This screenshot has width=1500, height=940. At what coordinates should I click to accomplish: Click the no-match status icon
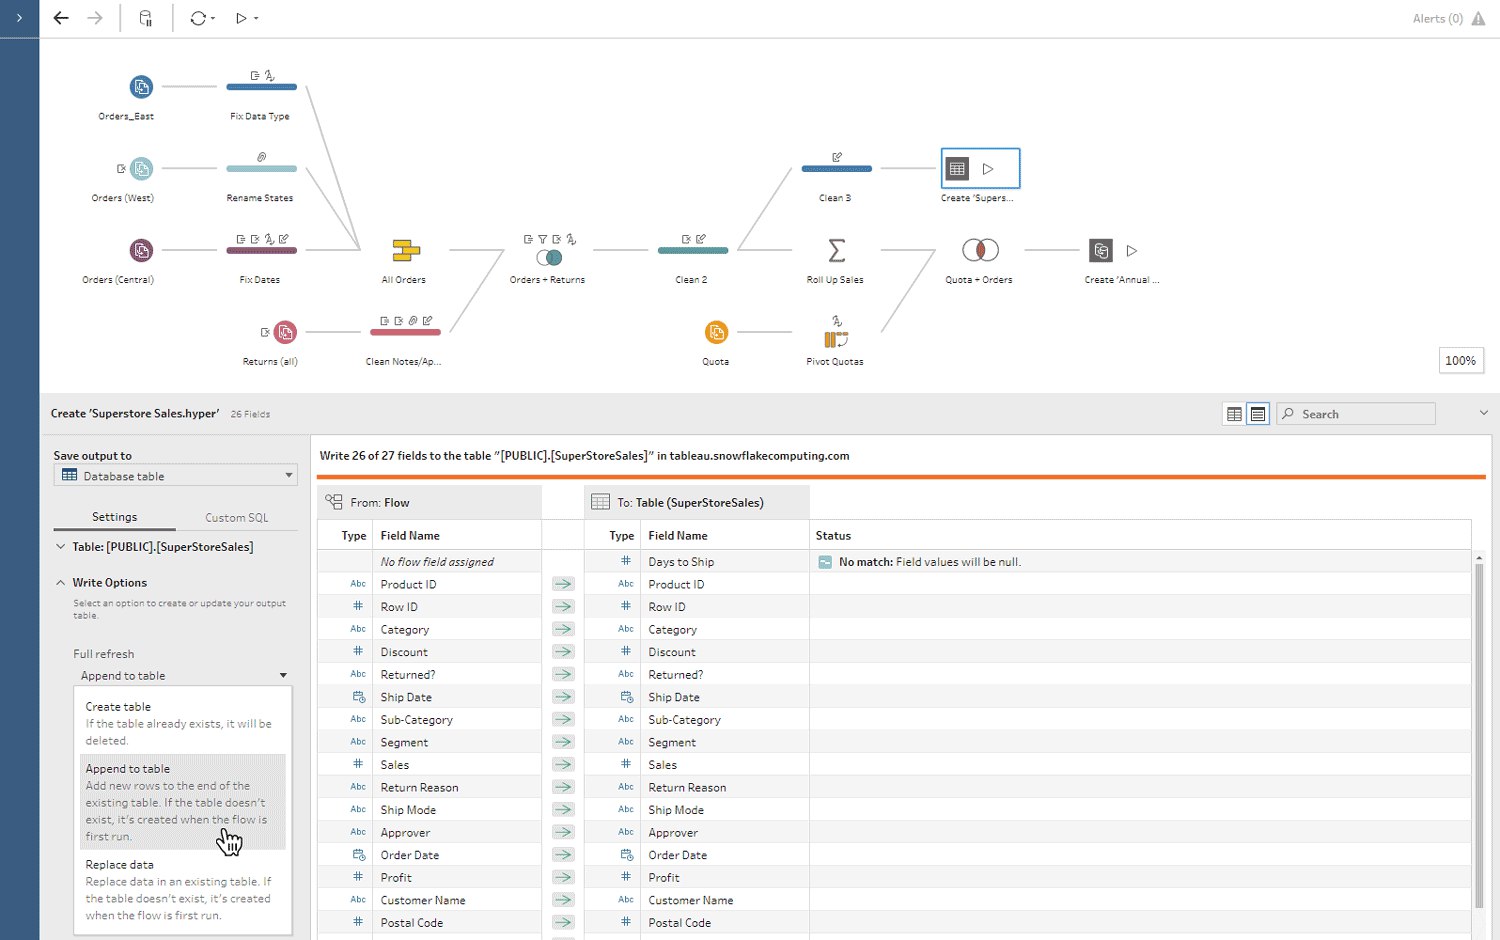coord(825,562)
